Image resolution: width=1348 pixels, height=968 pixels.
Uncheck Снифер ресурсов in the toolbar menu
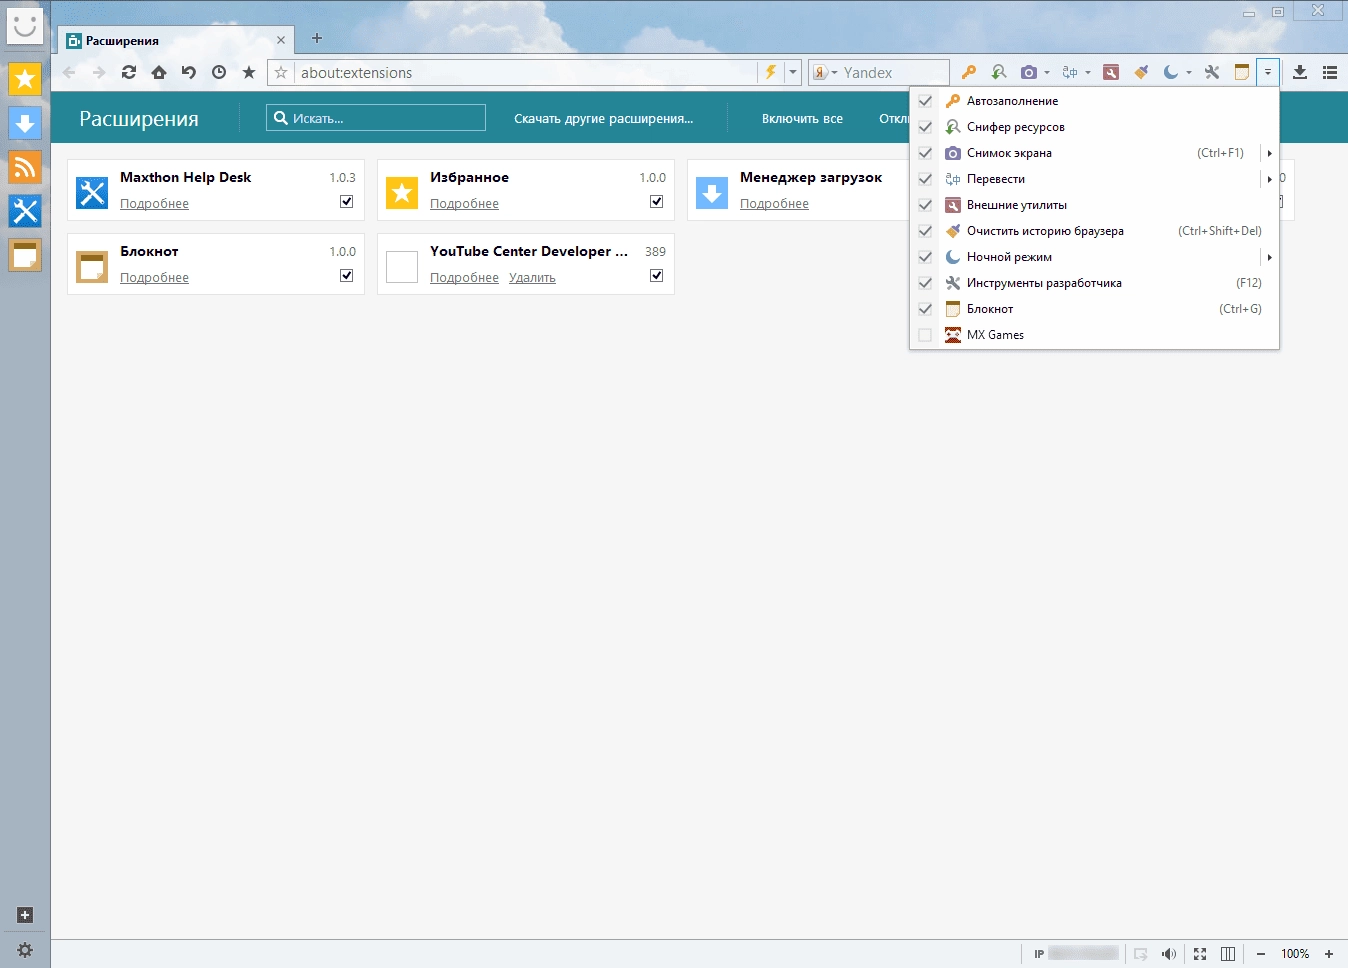925,127
